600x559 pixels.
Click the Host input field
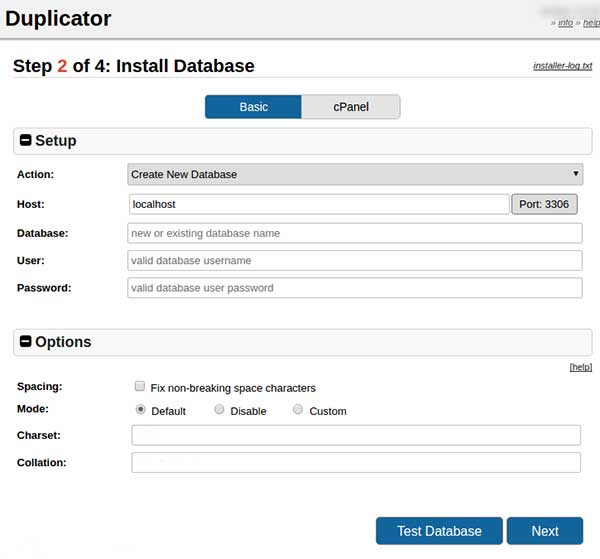[319, 204]
